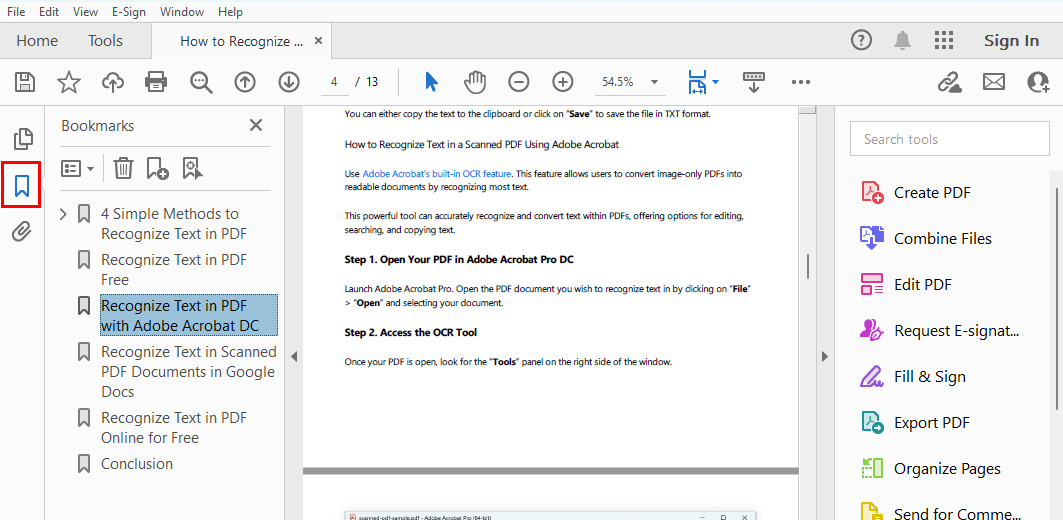
Task: Expand the '4 Simple Methods' bookmark
Action: tap(63, 215)
